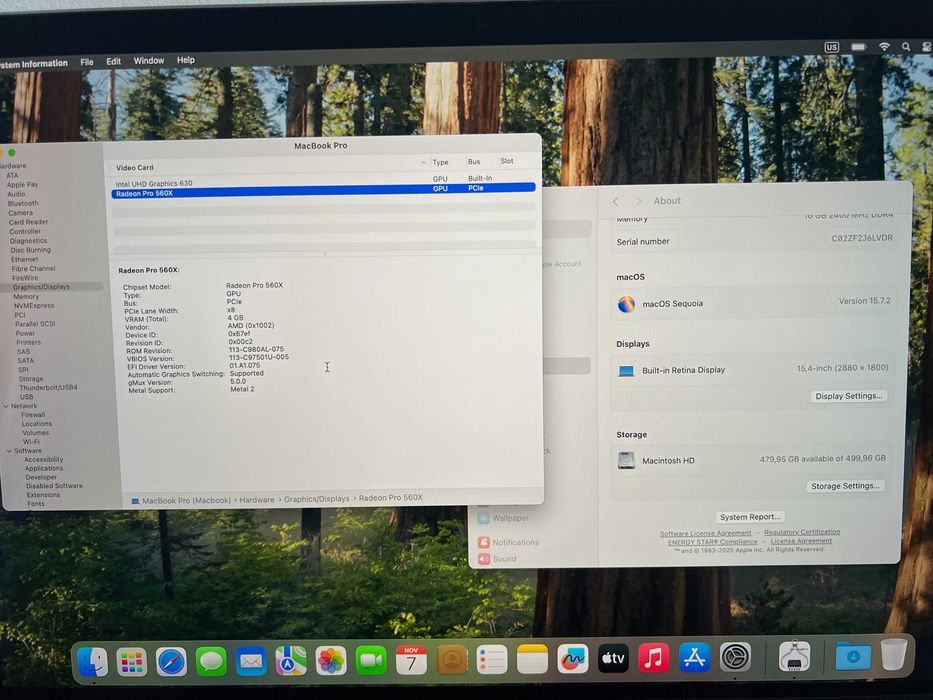933x700 pixels.
Task: Select Firewall under Network
Action: [33, 415]
